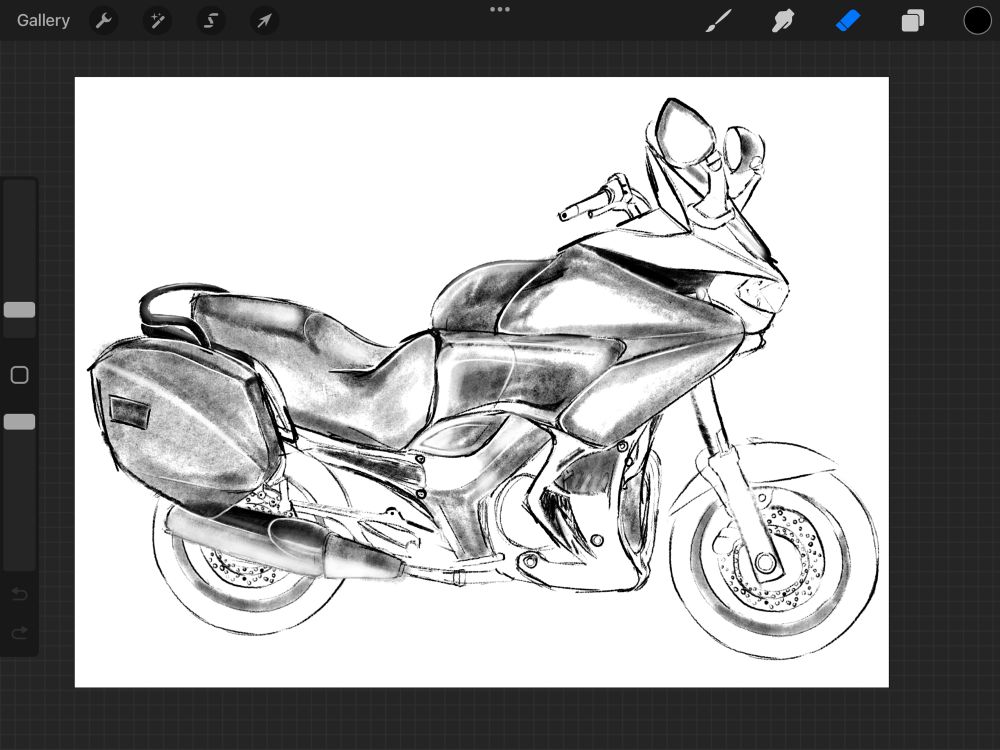Tap the motorcycle's front wheel hub
1000x750 pixels.
pos(767,565)
